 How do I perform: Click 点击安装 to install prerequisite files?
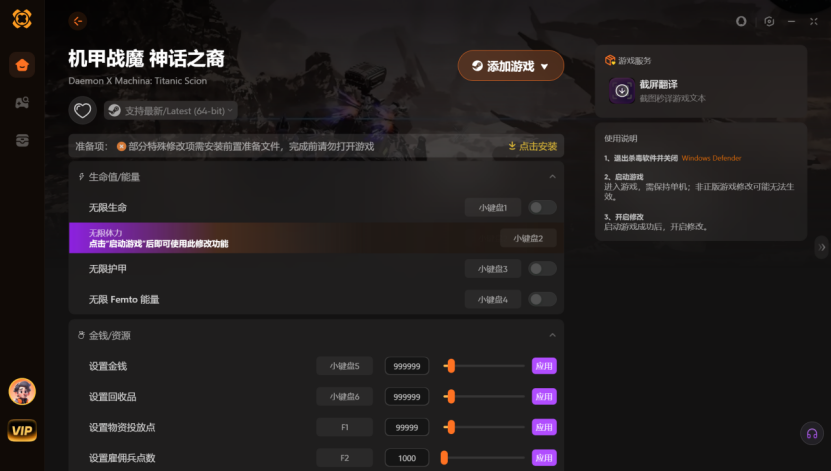(x=533, y=146)
